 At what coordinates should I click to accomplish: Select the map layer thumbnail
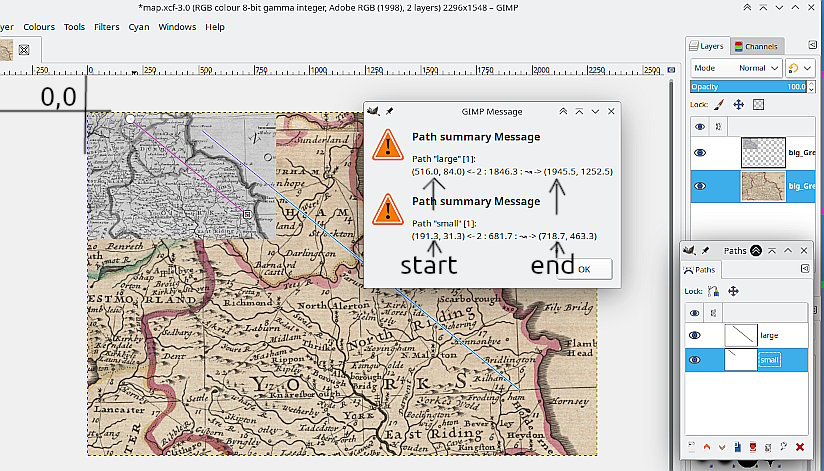tap(764, 186)
